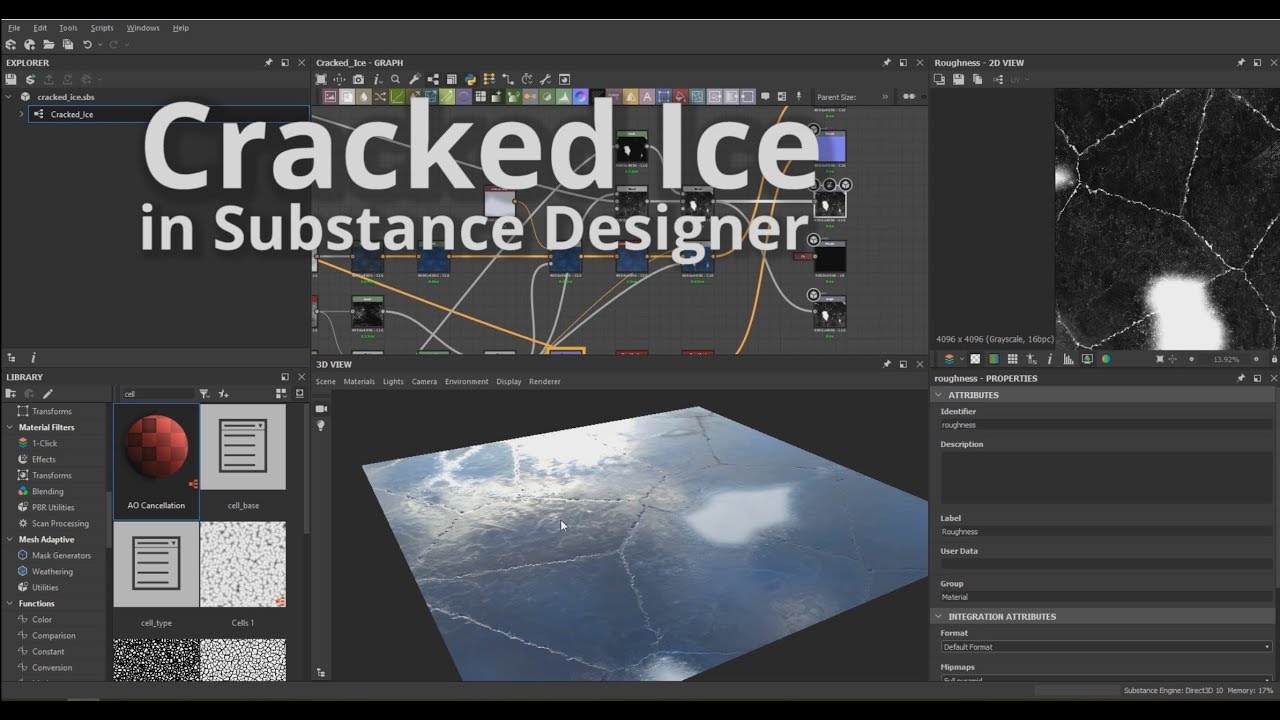Select the Blending library category
The image size is (1280, 720).
[x=47, y=491]
